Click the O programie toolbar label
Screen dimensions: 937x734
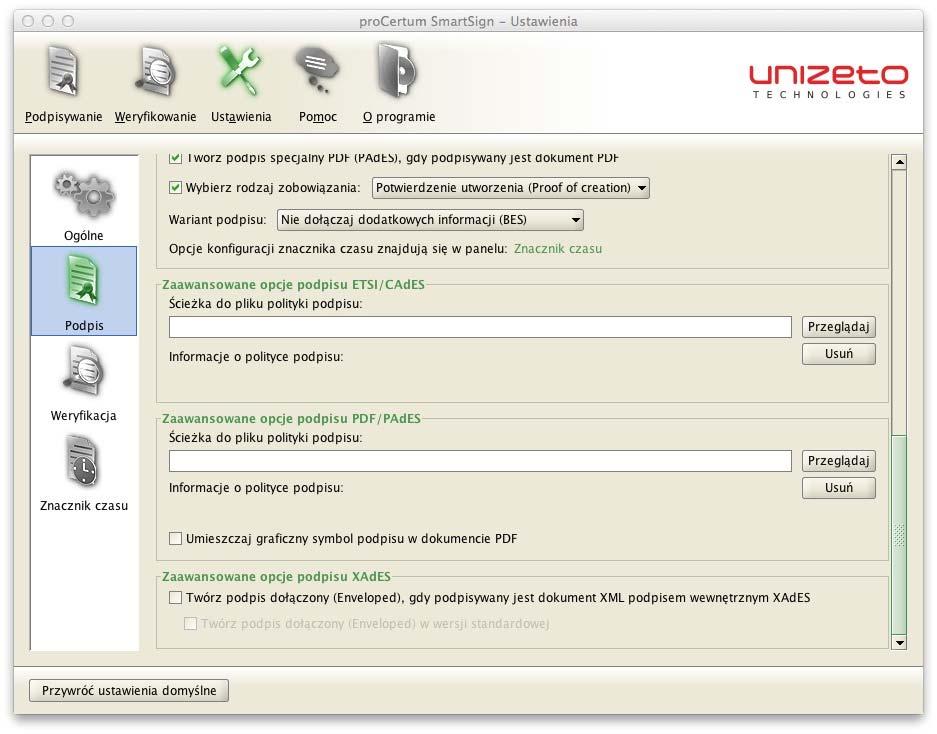(x=399, y=117)
